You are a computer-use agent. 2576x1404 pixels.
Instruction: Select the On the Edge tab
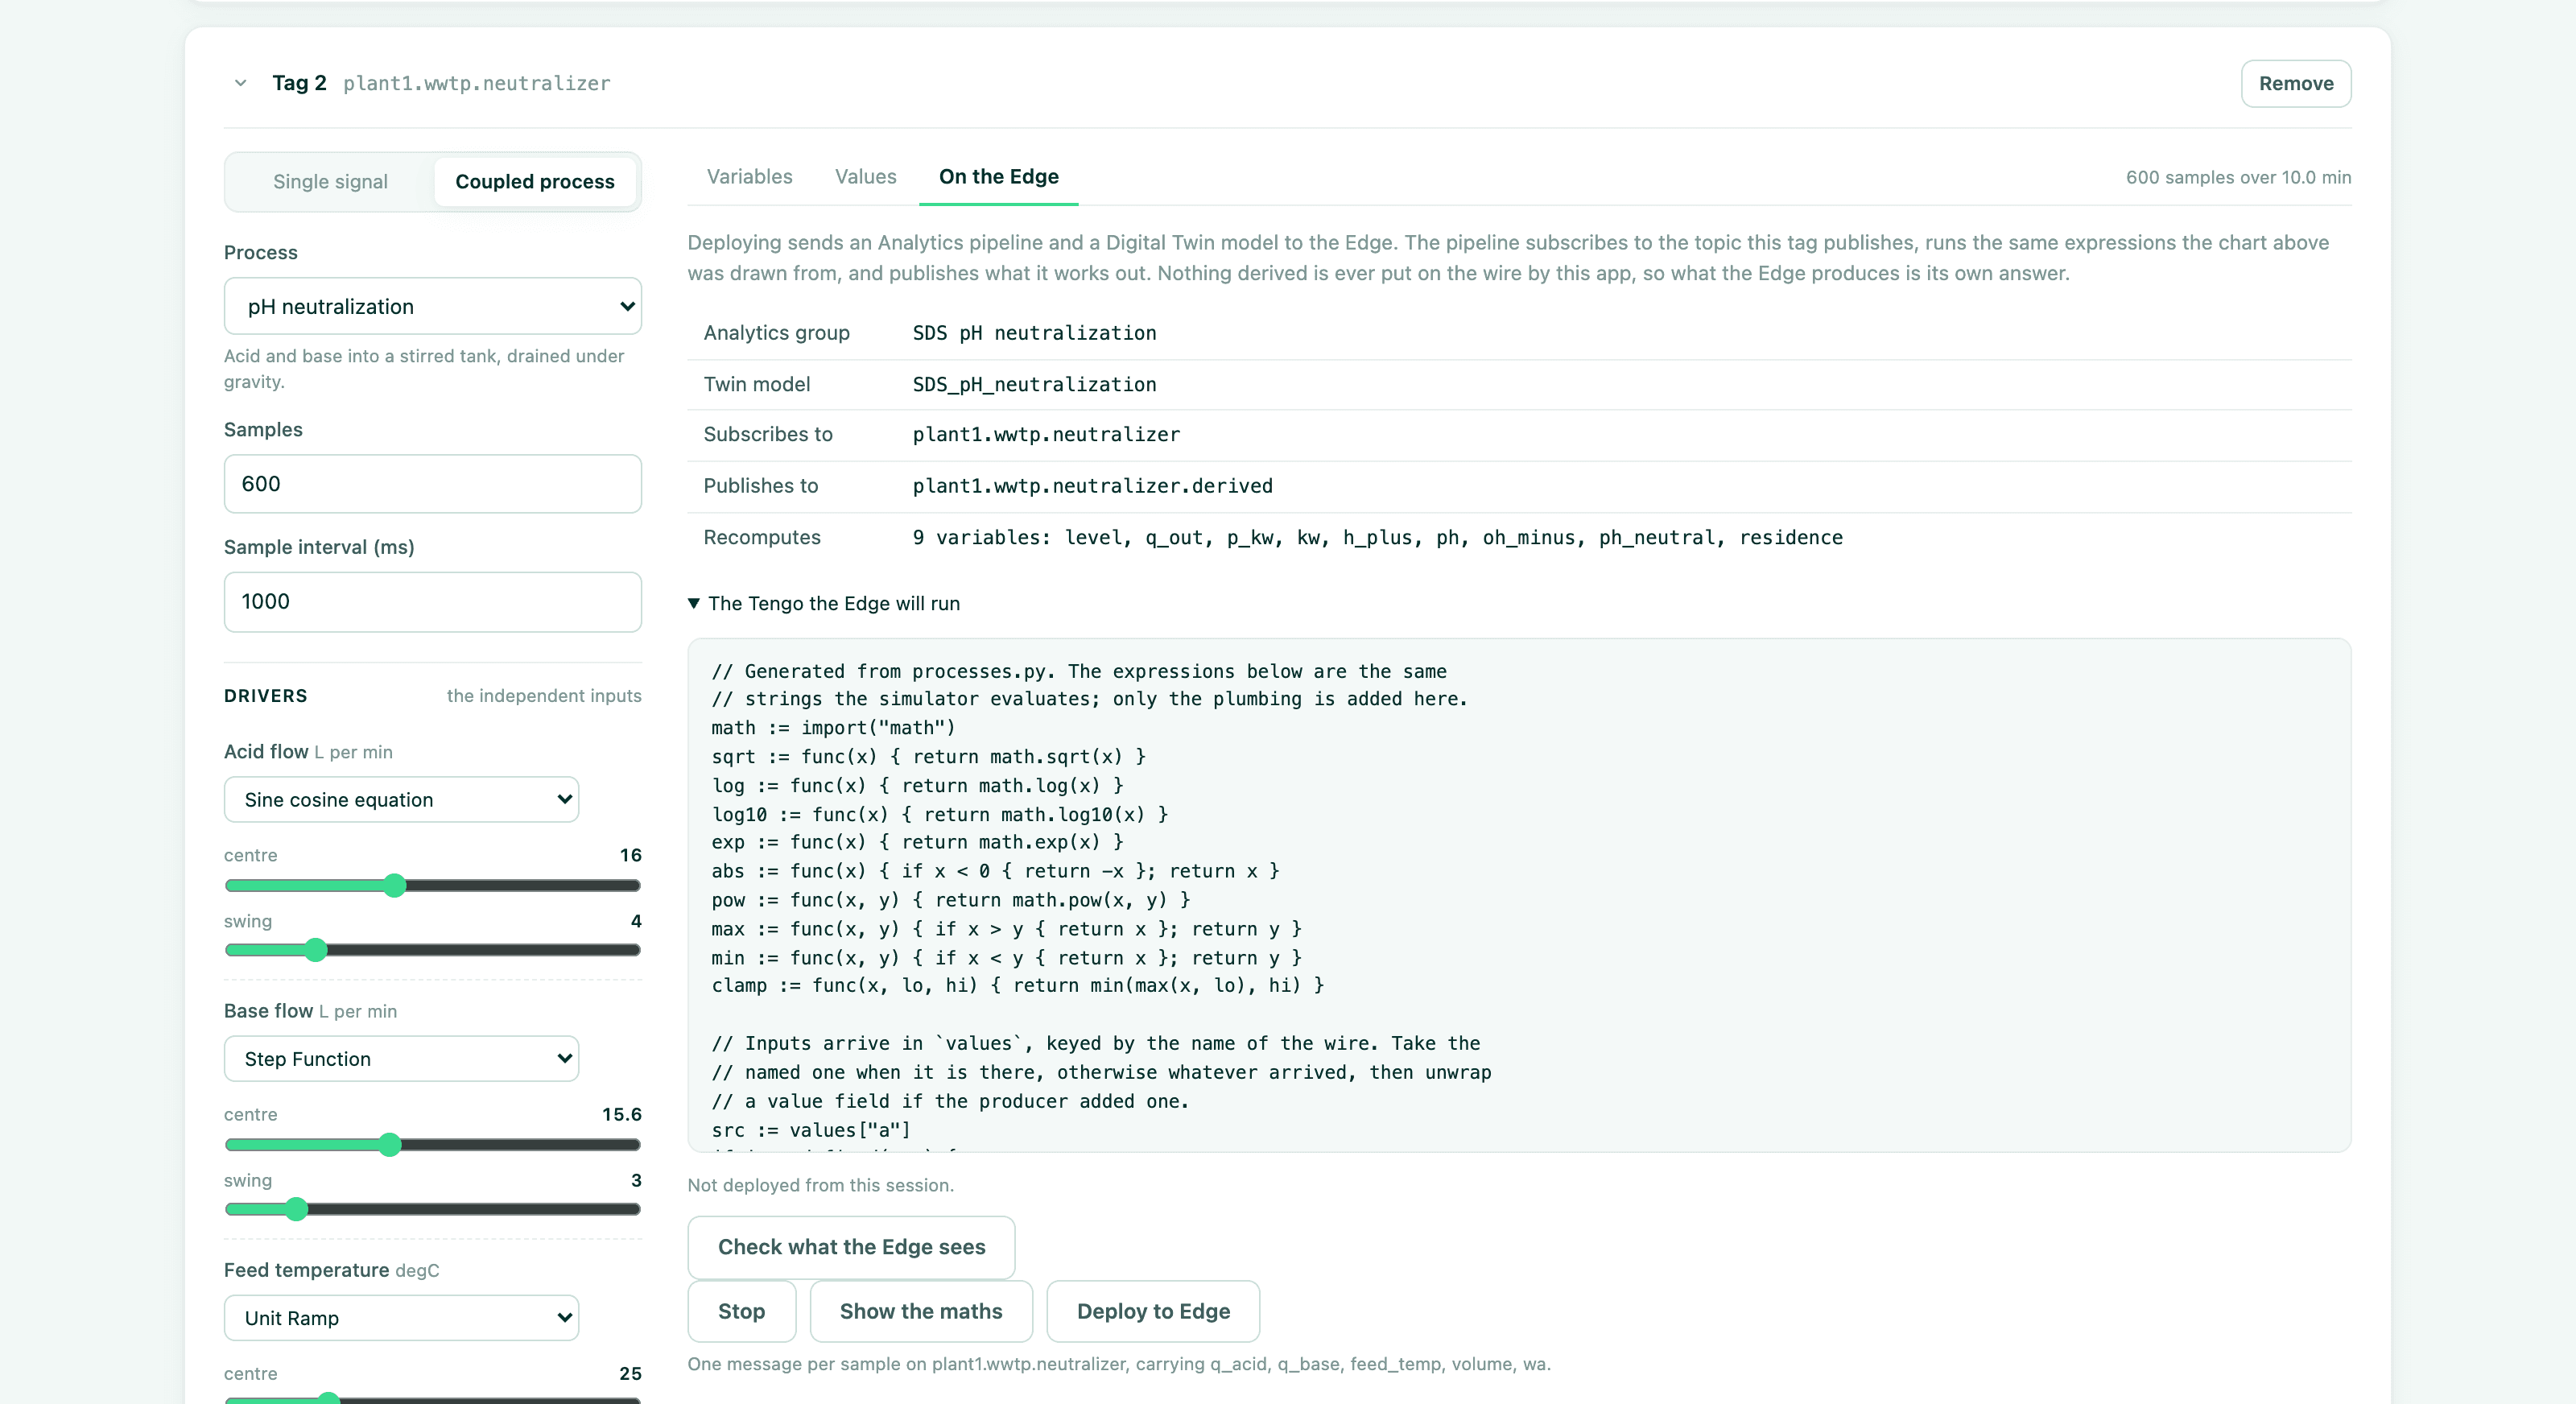point(998,177)
